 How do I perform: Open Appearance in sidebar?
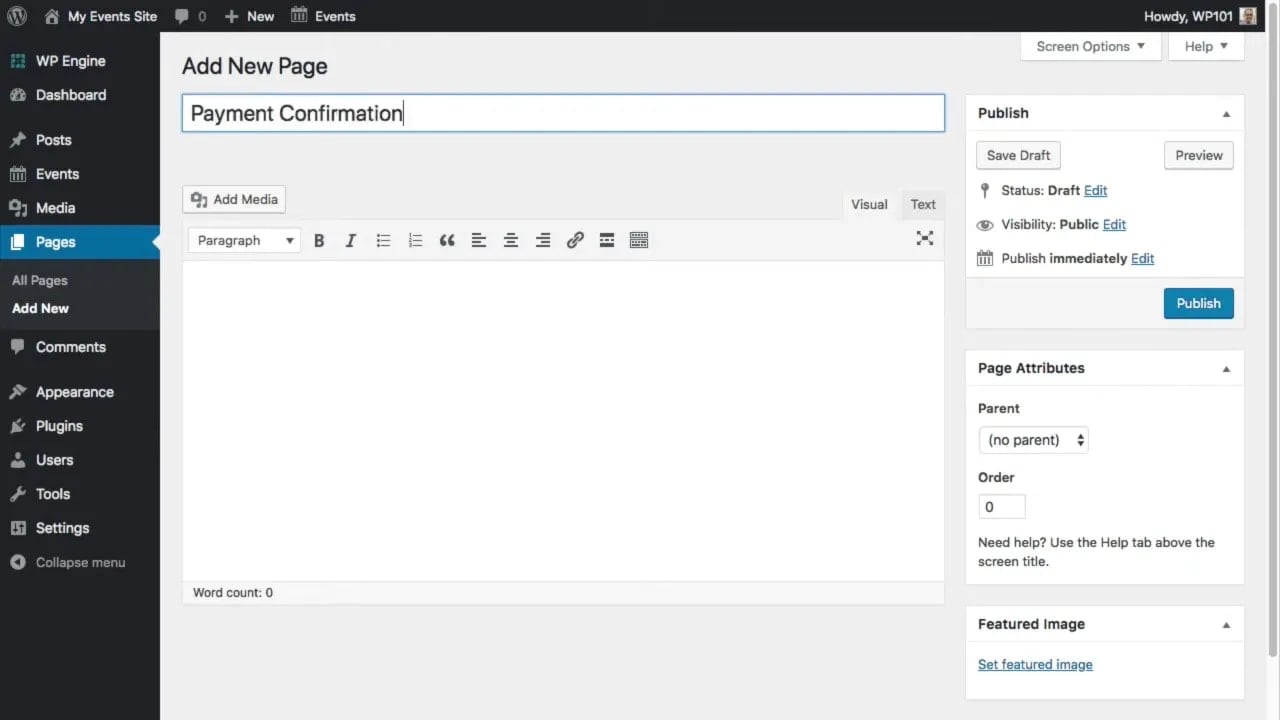(x=80, y=392)
